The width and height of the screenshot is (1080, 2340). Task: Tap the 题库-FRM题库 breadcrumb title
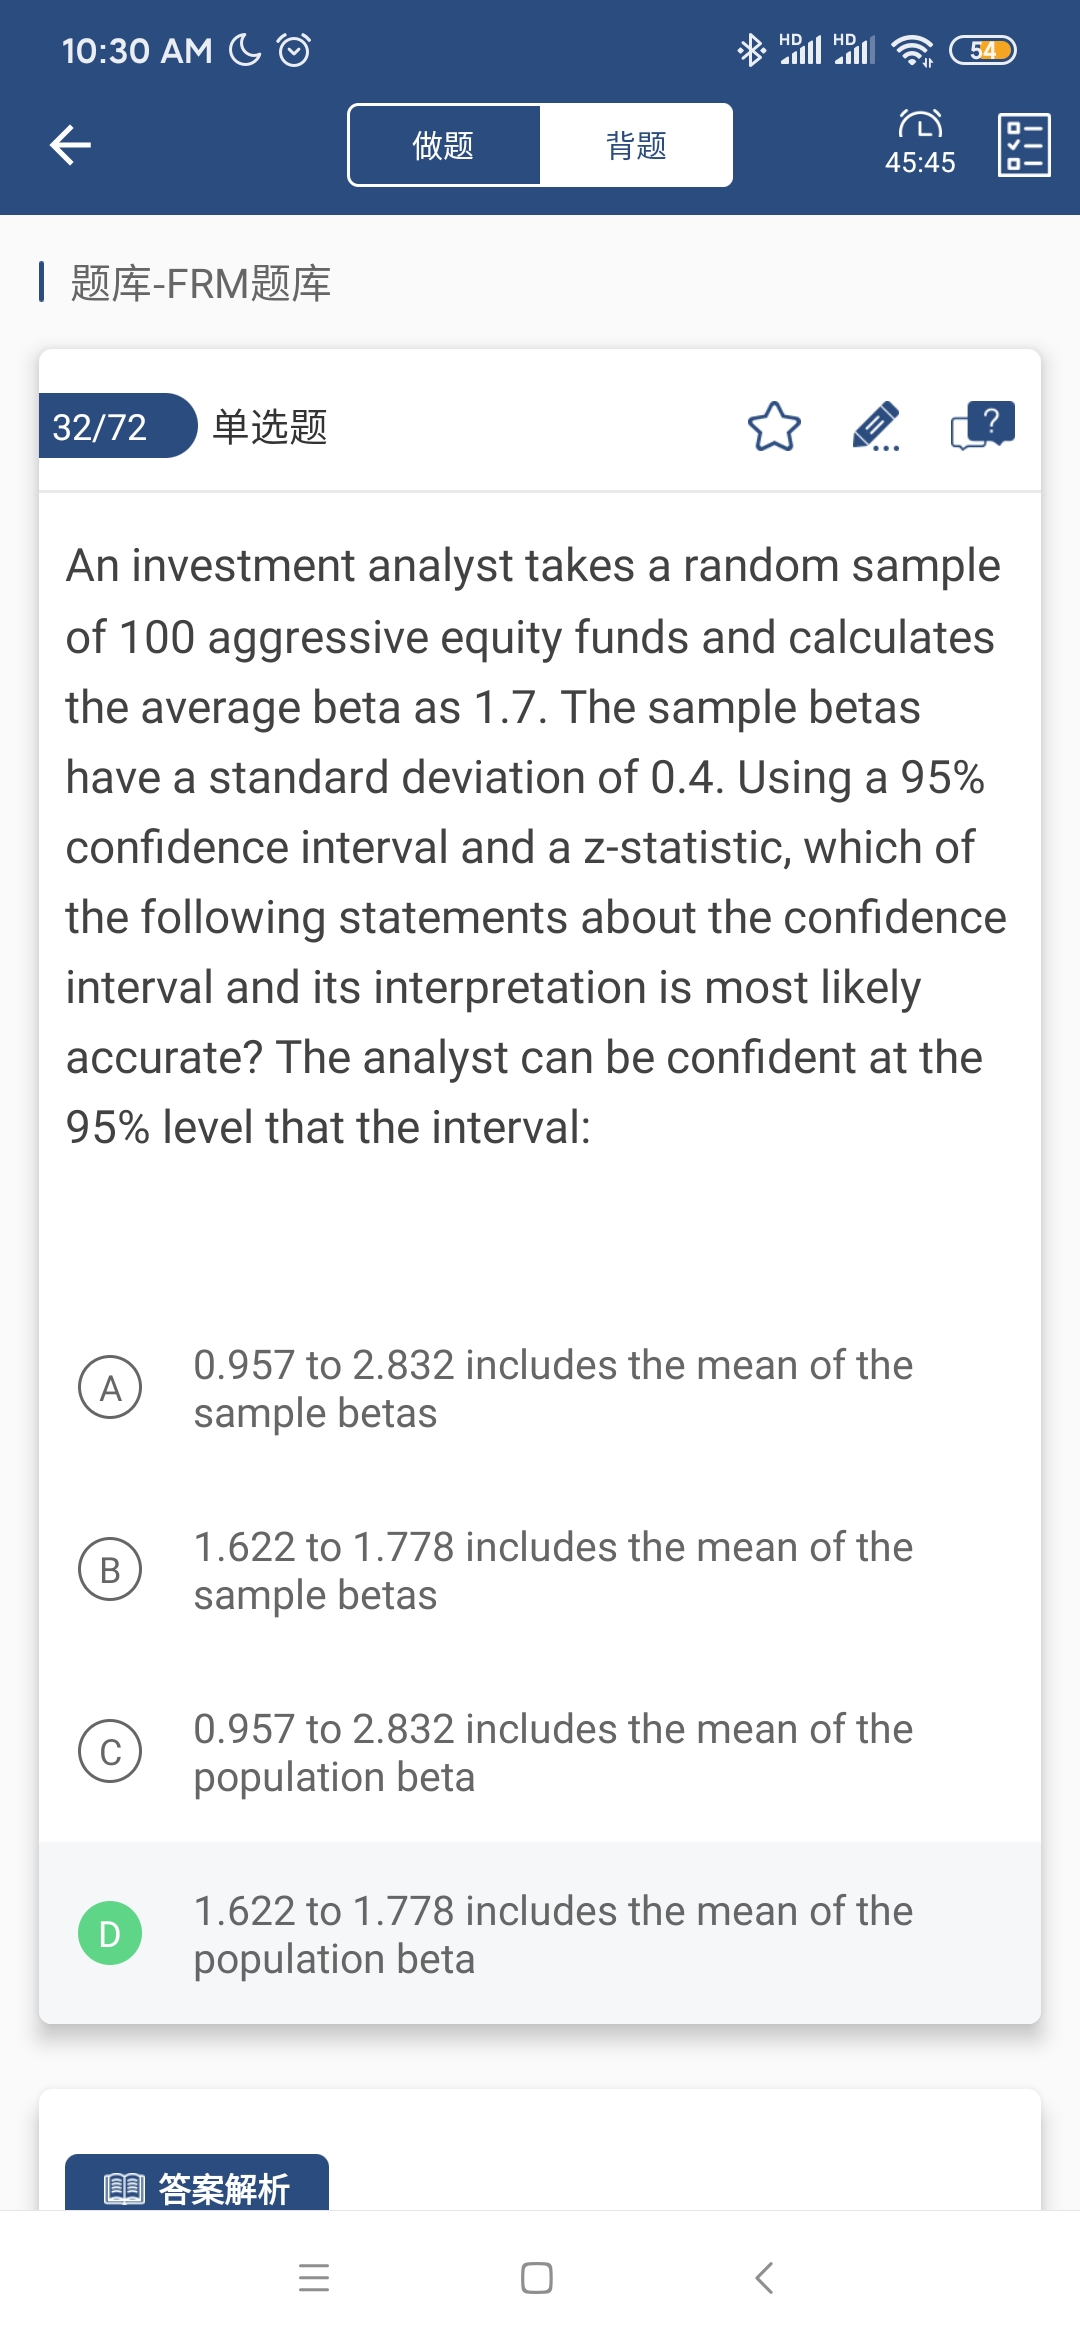200,283
